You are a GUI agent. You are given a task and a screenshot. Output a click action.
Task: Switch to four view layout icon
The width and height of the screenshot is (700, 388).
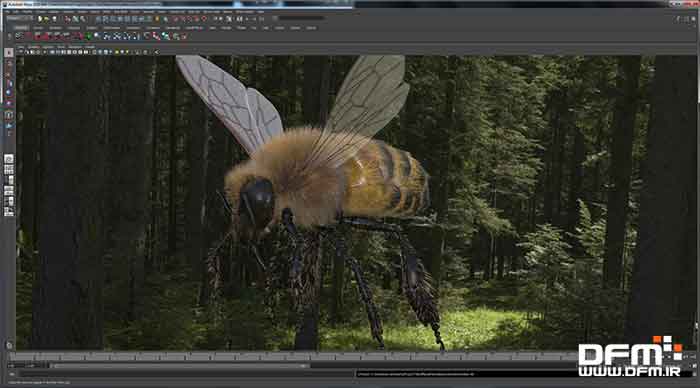click(9, 170)
